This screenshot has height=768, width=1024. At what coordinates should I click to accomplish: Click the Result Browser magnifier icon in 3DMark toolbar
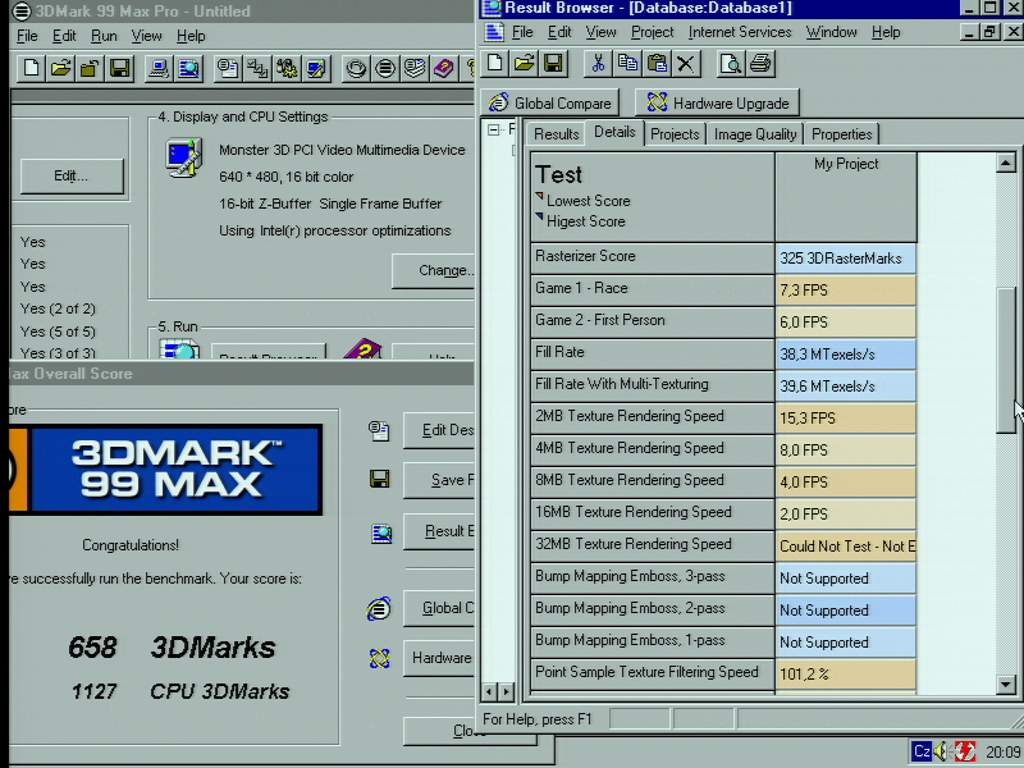pyautogui.click(x=189, y=68)
